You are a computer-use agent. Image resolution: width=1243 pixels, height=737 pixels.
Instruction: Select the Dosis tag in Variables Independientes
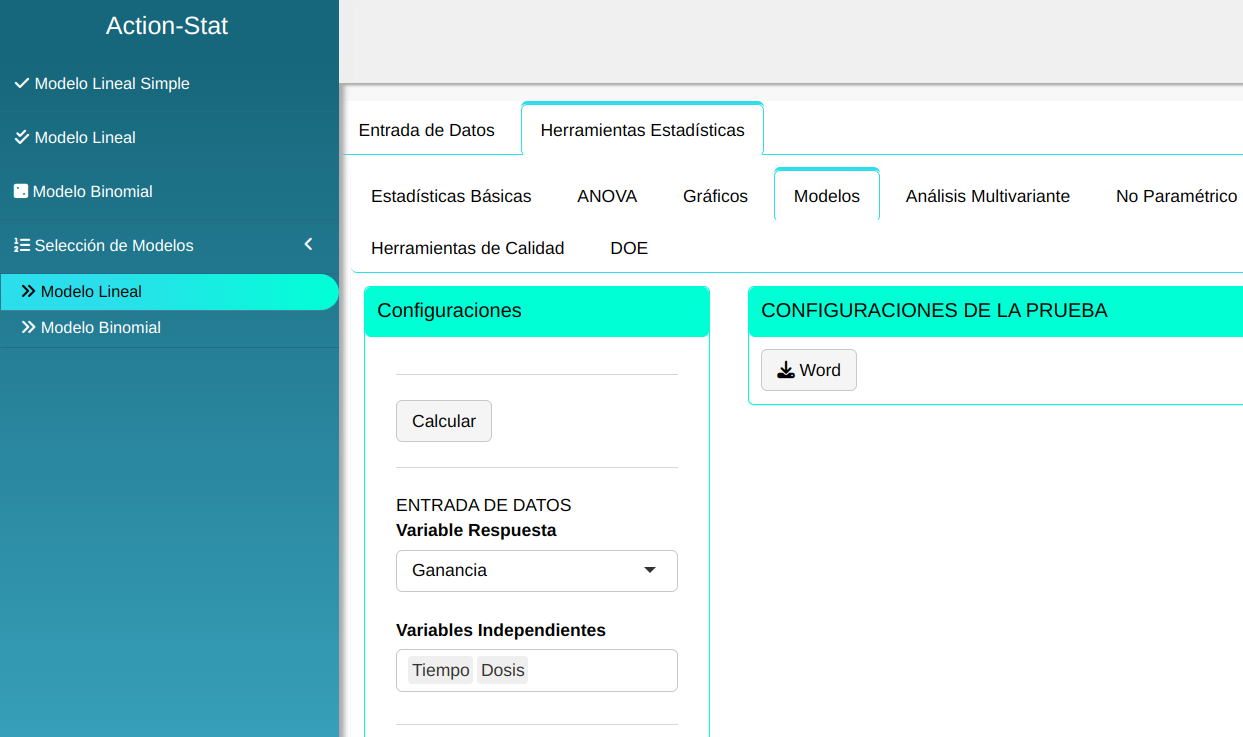[502, 670]
